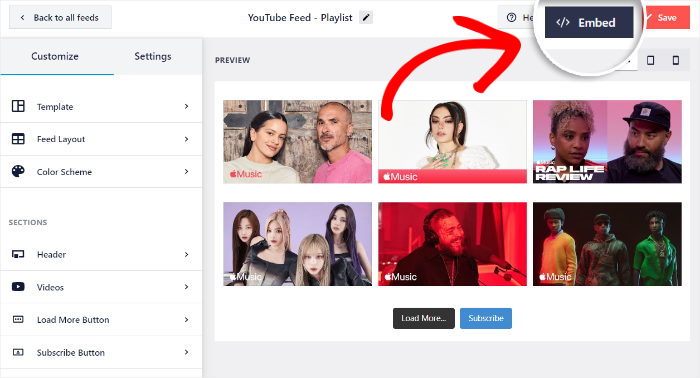Click the Template layout icon
This screenshot has height=378, width=700.
pos(18,106)
